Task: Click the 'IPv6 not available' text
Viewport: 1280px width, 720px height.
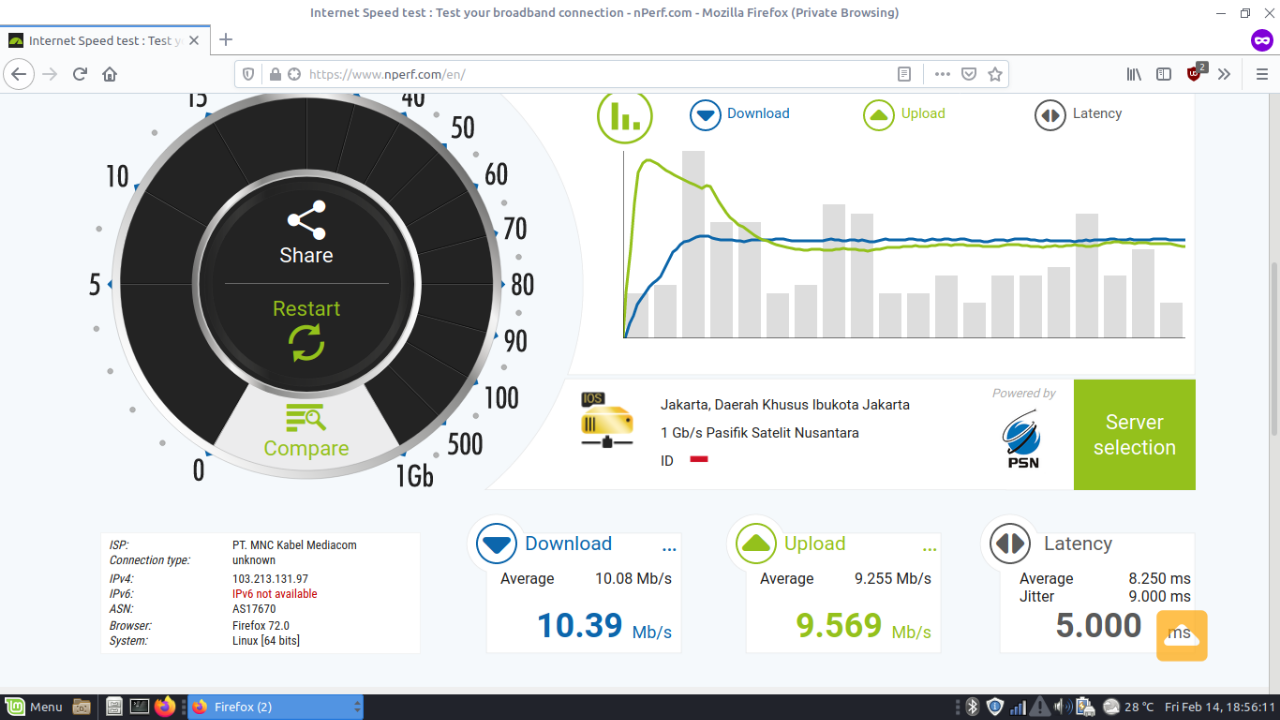Action: tap(275, 594)
